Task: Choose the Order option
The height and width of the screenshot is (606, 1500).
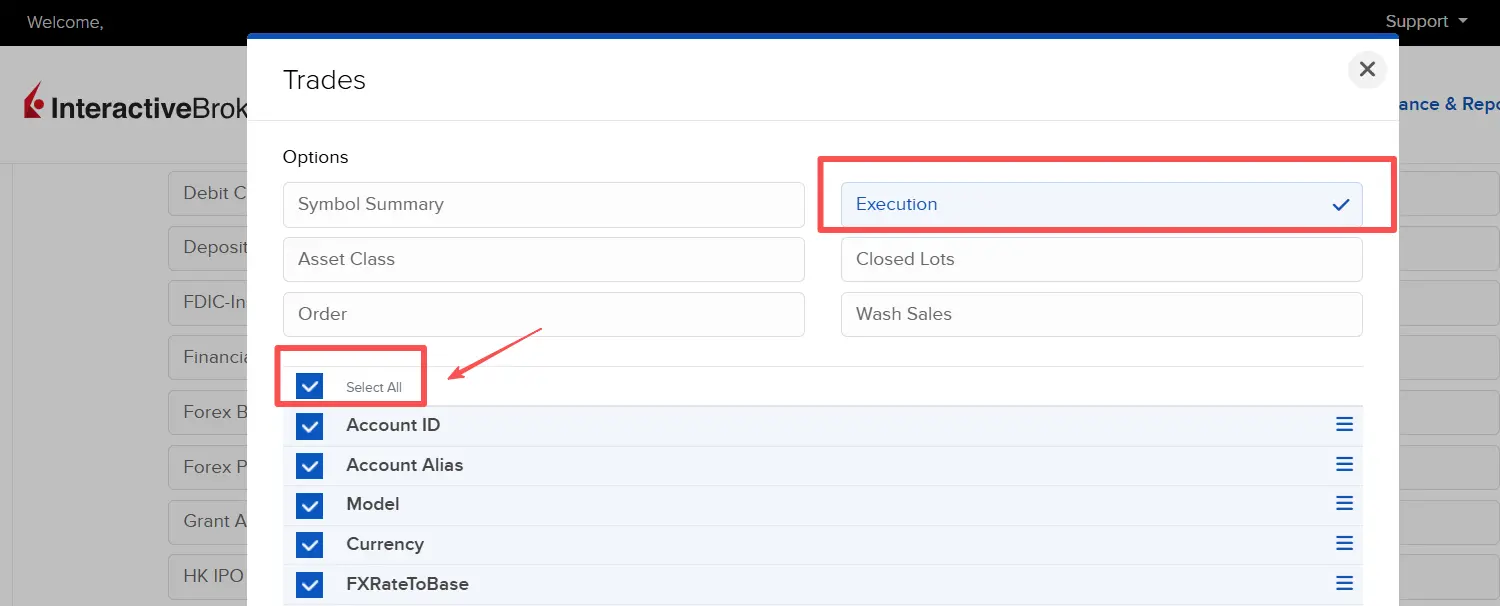Action: [x=543, y=315]
